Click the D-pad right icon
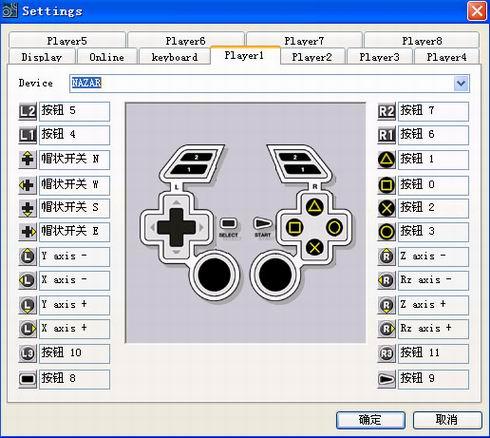This screenshot has height=438, width=490. click(x=27, y=232)
